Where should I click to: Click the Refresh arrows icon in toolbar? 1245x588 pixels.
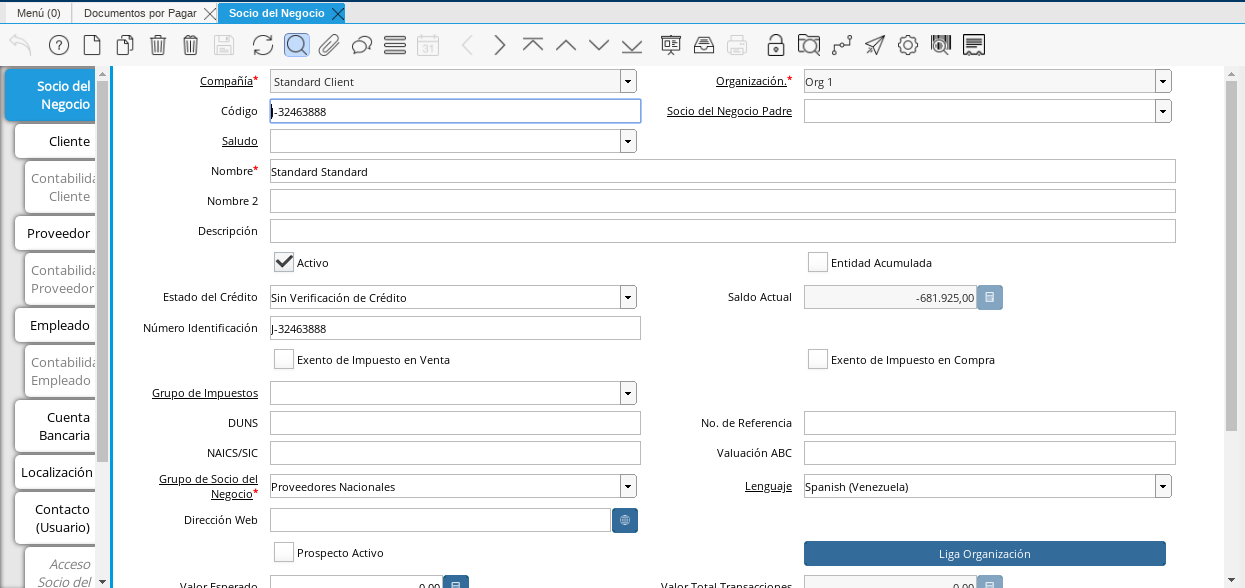tap(263, 45)
